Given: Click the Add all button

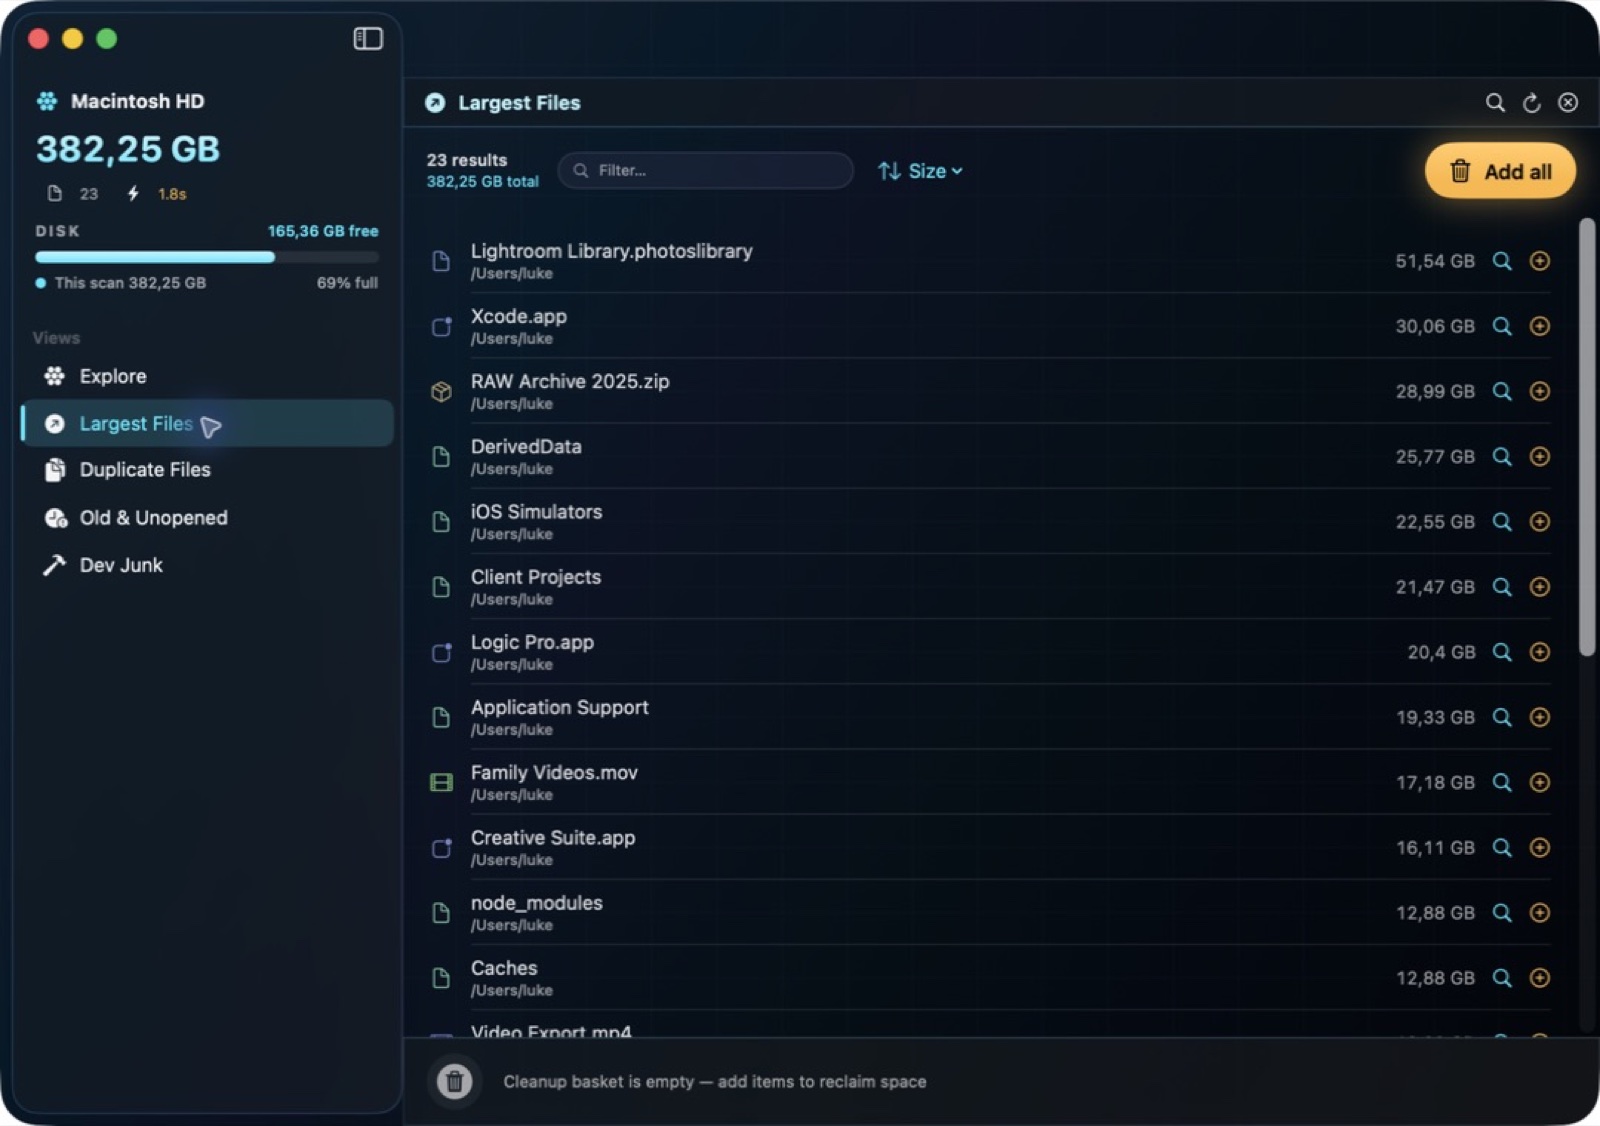Looking at the screenshot, I should tap(1500, 171).
